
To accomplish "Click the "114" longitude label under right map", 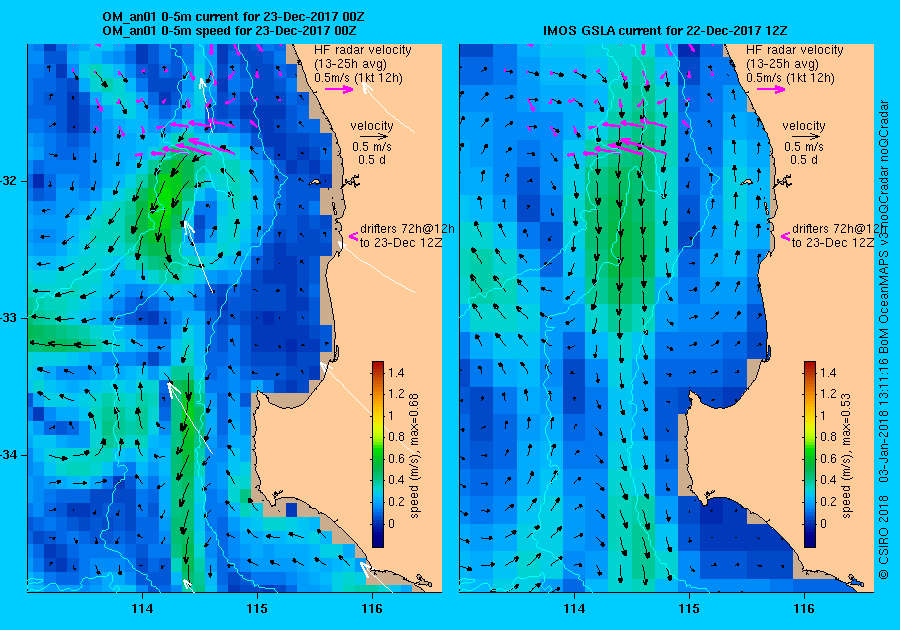I will 575,609.
